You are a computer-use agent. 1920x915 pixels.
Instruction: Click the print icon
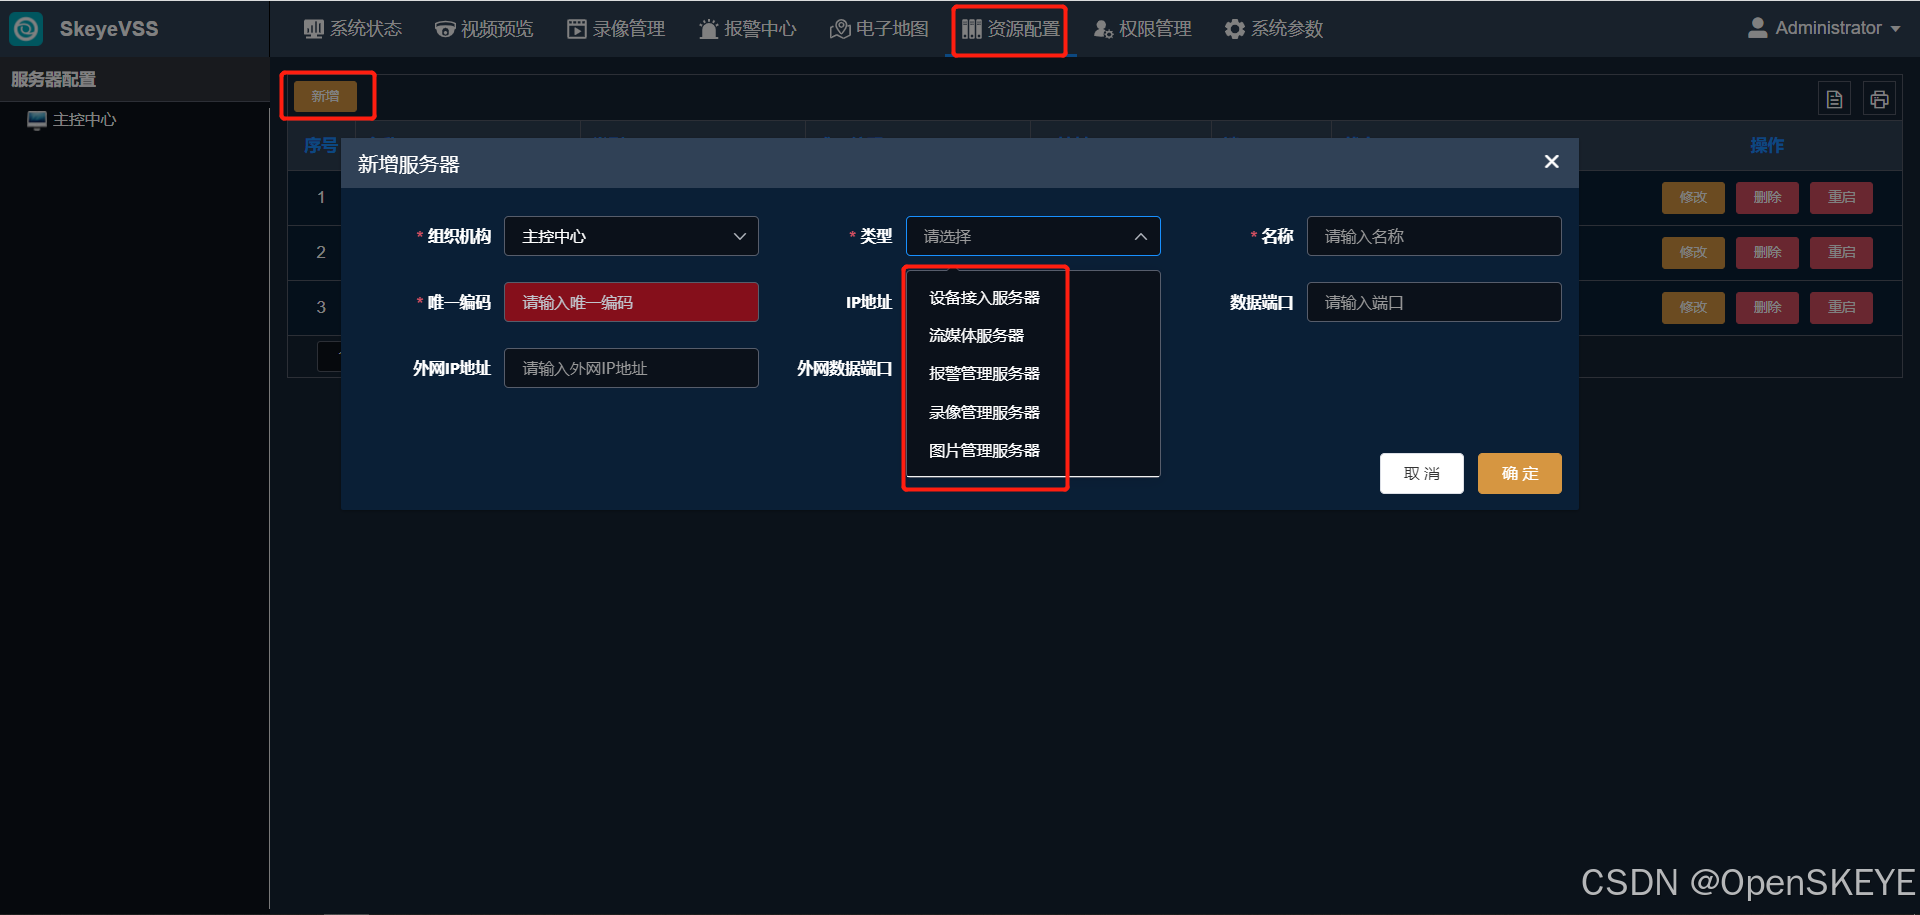pos(1879,99)
